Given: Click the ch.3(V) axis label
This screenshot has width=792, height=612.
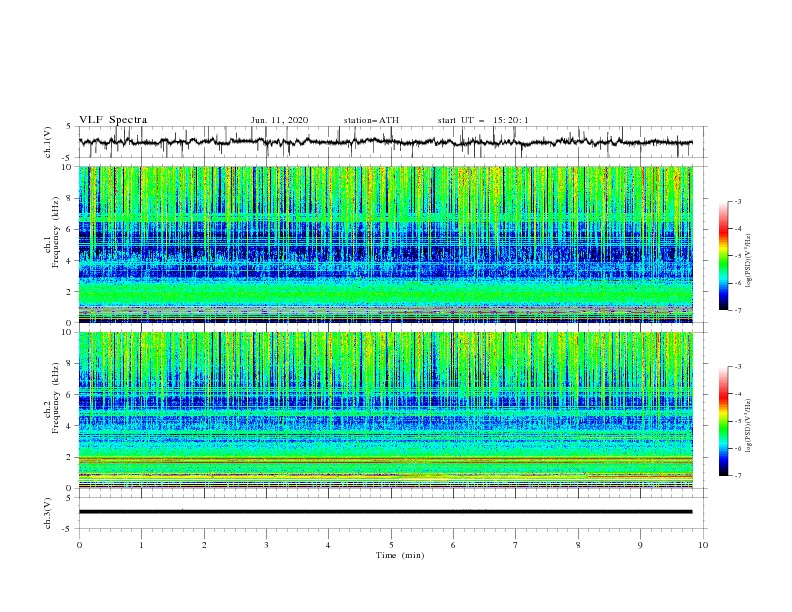Looking at the screenshot, I should (x=48, y=513).
